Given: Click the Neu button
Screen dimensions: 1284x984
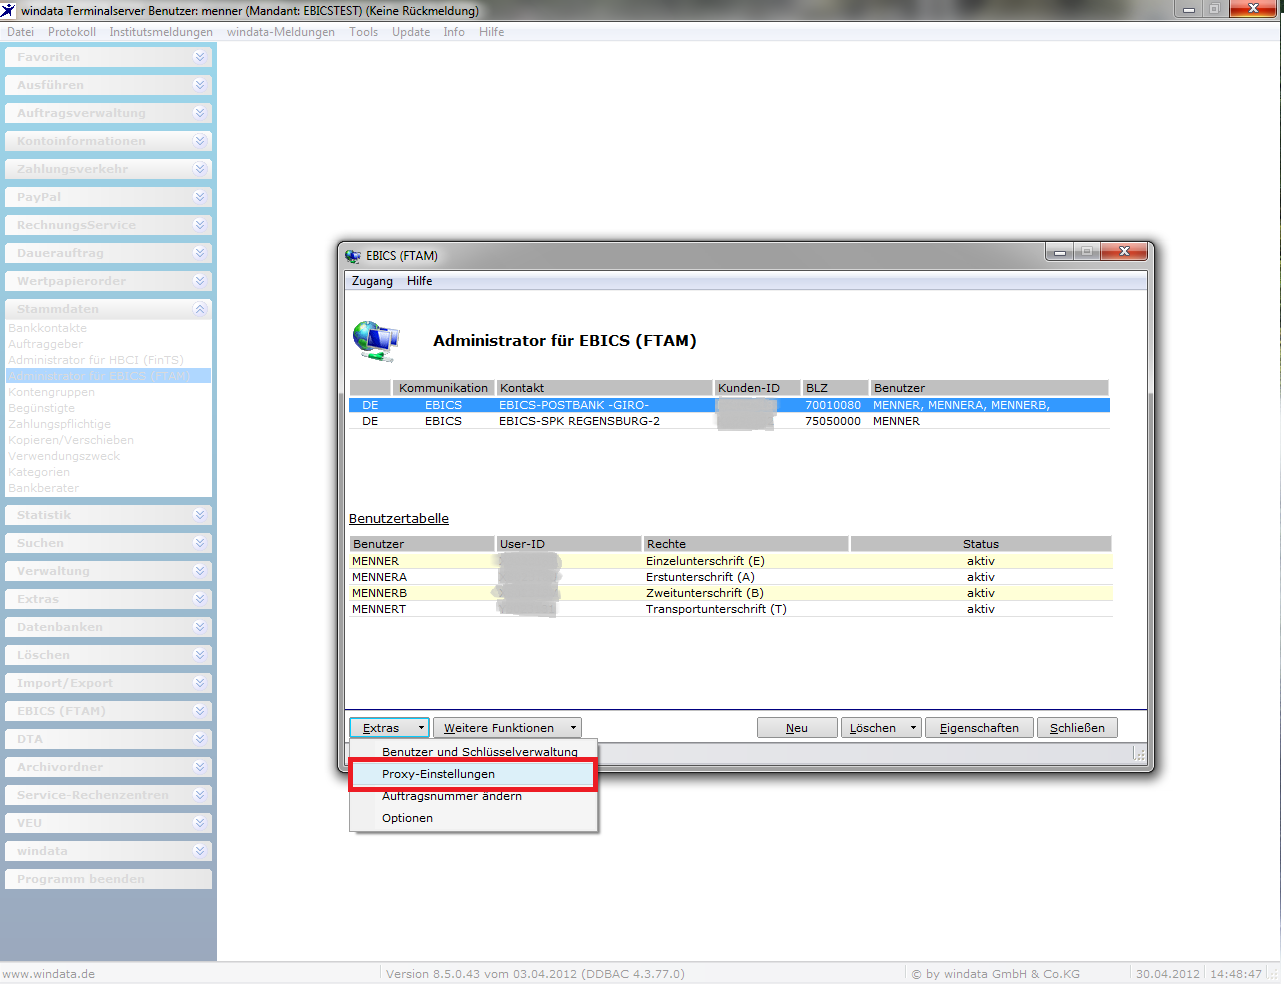Looking at the screenshot, I should (797, 728).
